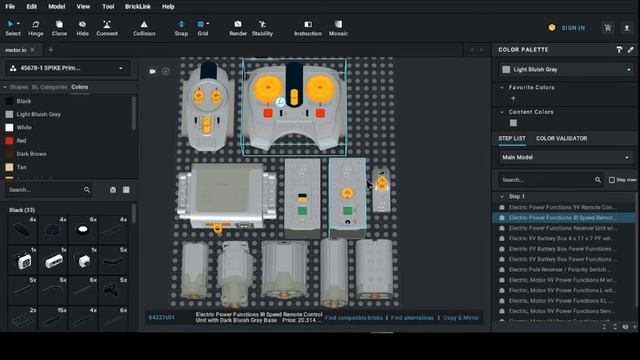Image resolution: width=640 pixels, height=360 pixels.
Task: Click the gray swatch under Content Colors
Action: 513,123
